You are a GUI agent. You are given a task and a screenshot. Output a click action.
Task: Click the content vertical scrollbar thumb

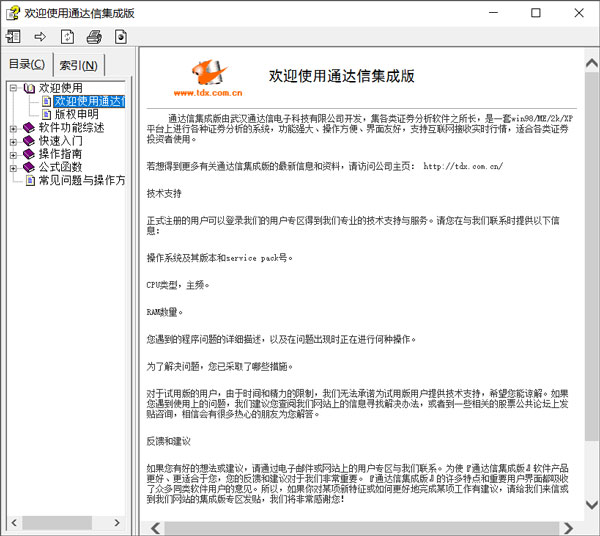592,256
